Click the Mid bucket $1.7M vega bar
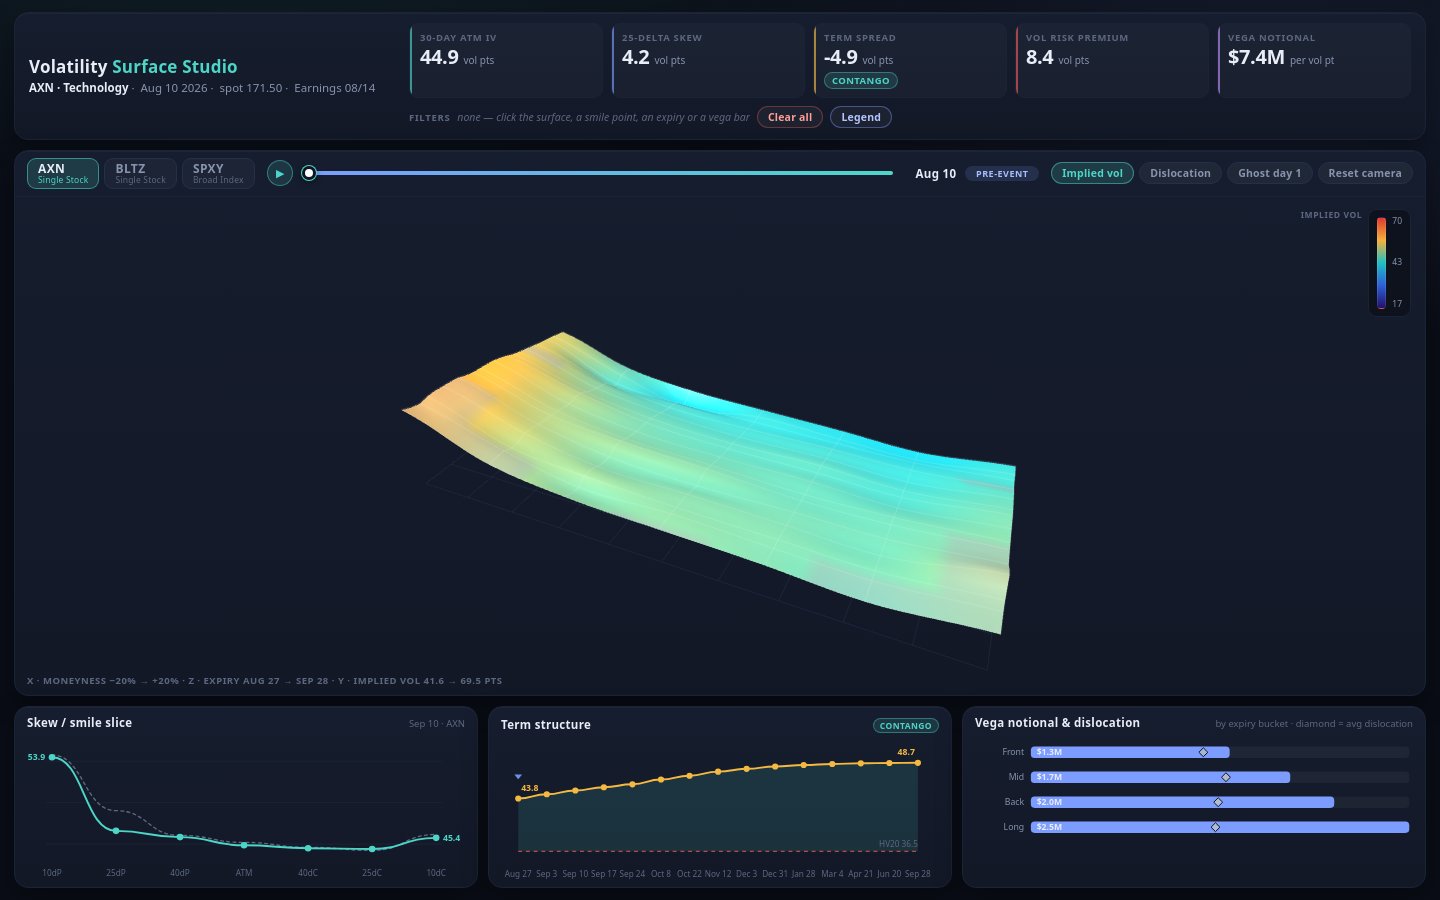The image size is (1440, 900). point(1160,777)
